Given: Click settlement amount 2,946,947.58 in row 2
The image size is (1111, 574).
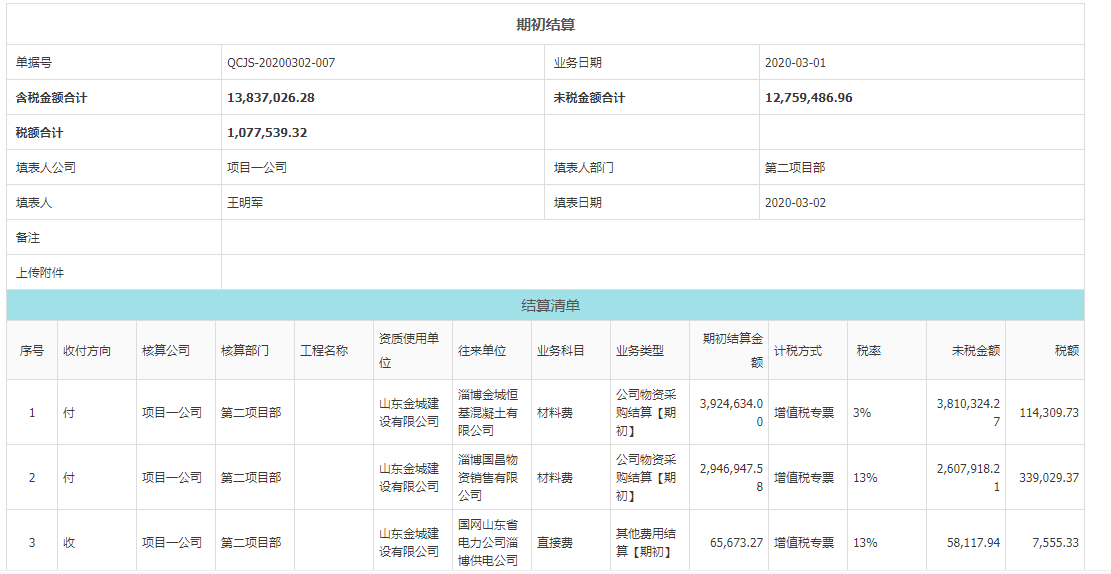Looking at the screenshot, I should (x=731, y=478).
